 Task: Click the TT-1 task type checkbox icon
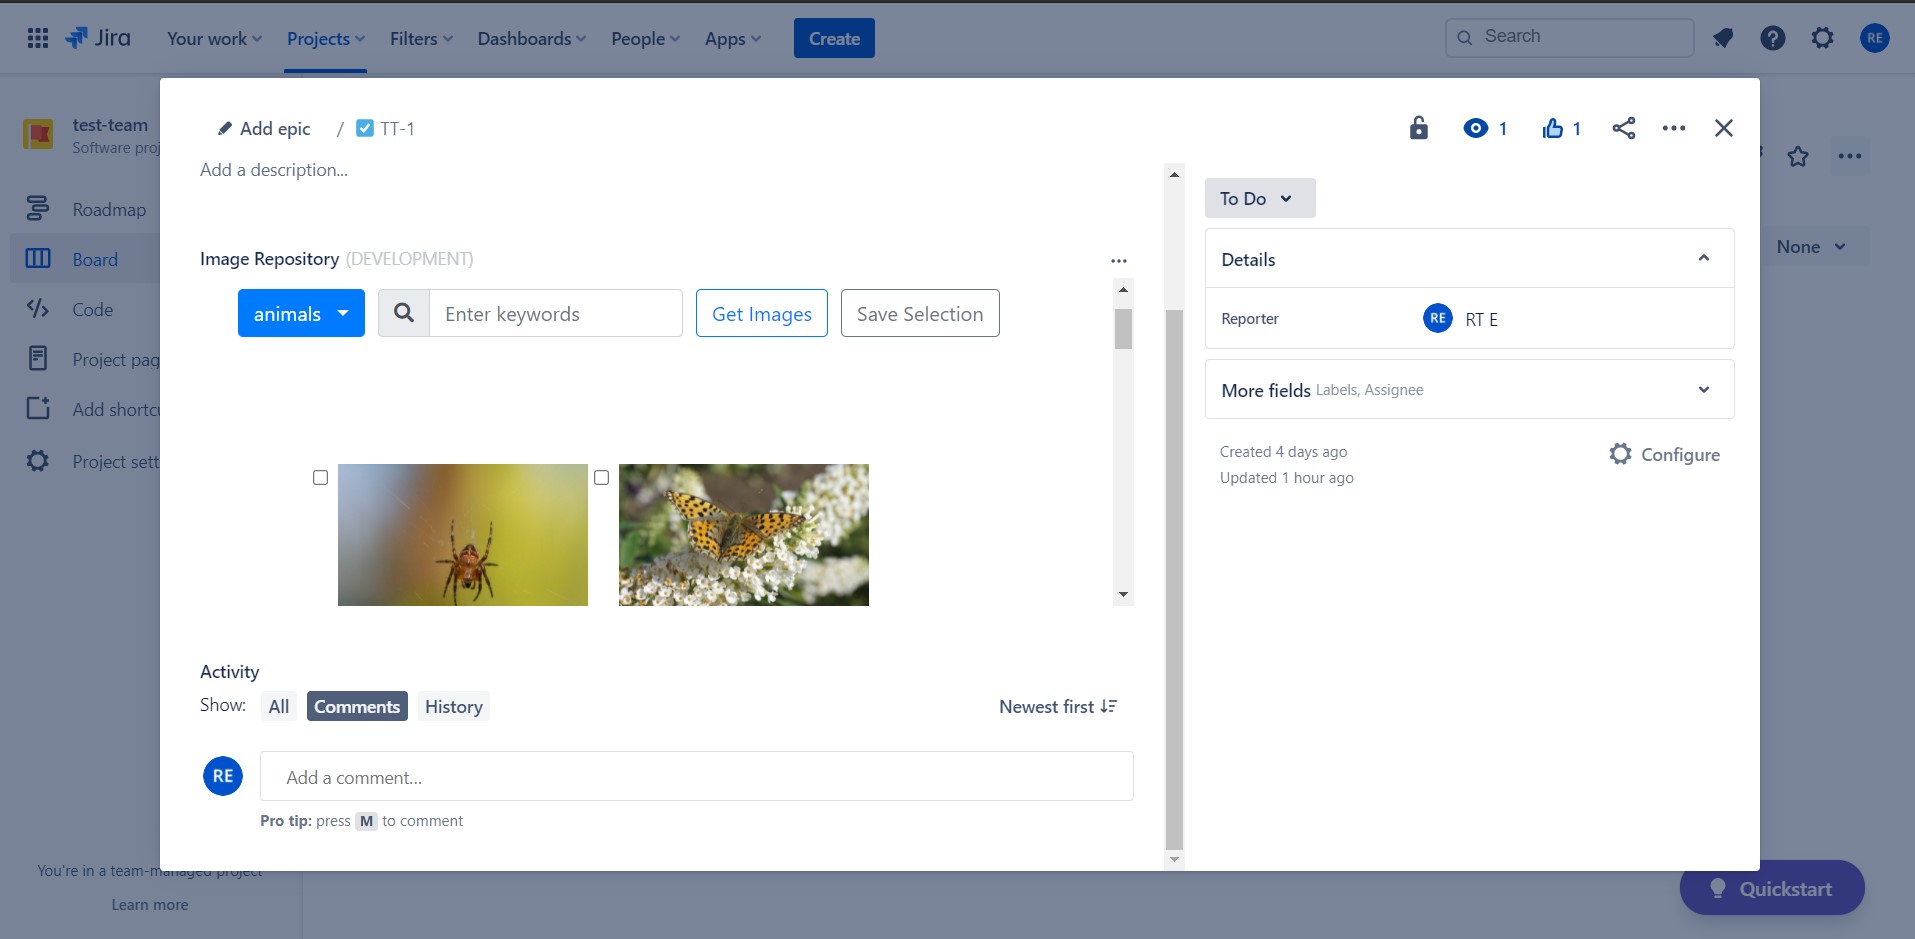pyautogui.click(x=365, y=128)
